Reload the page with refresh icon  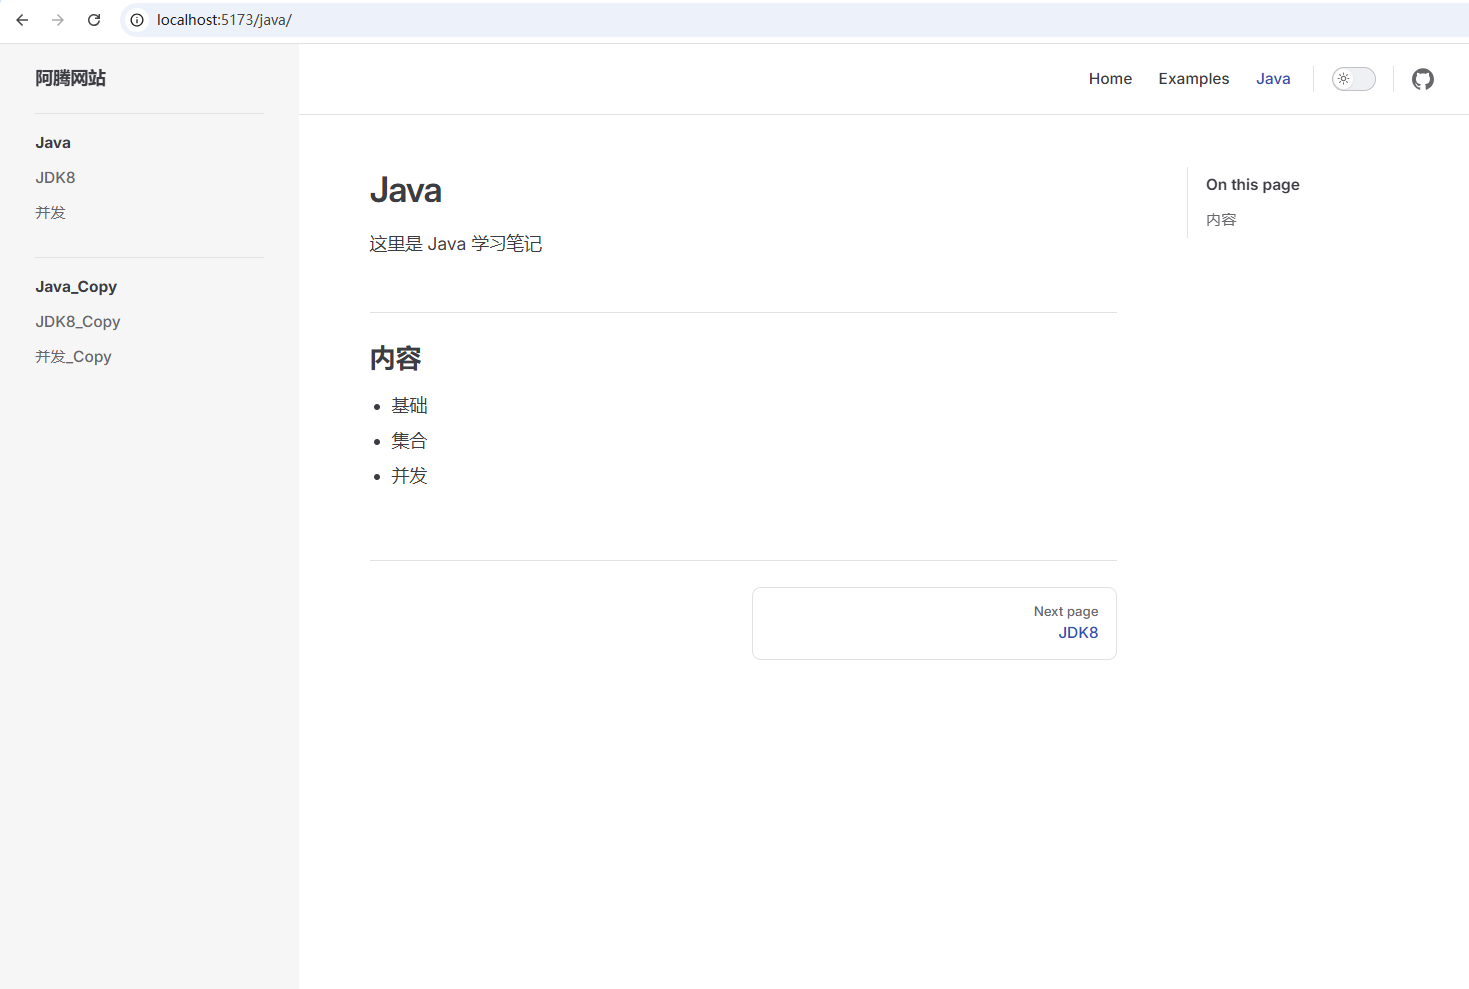tap(94, 20)
